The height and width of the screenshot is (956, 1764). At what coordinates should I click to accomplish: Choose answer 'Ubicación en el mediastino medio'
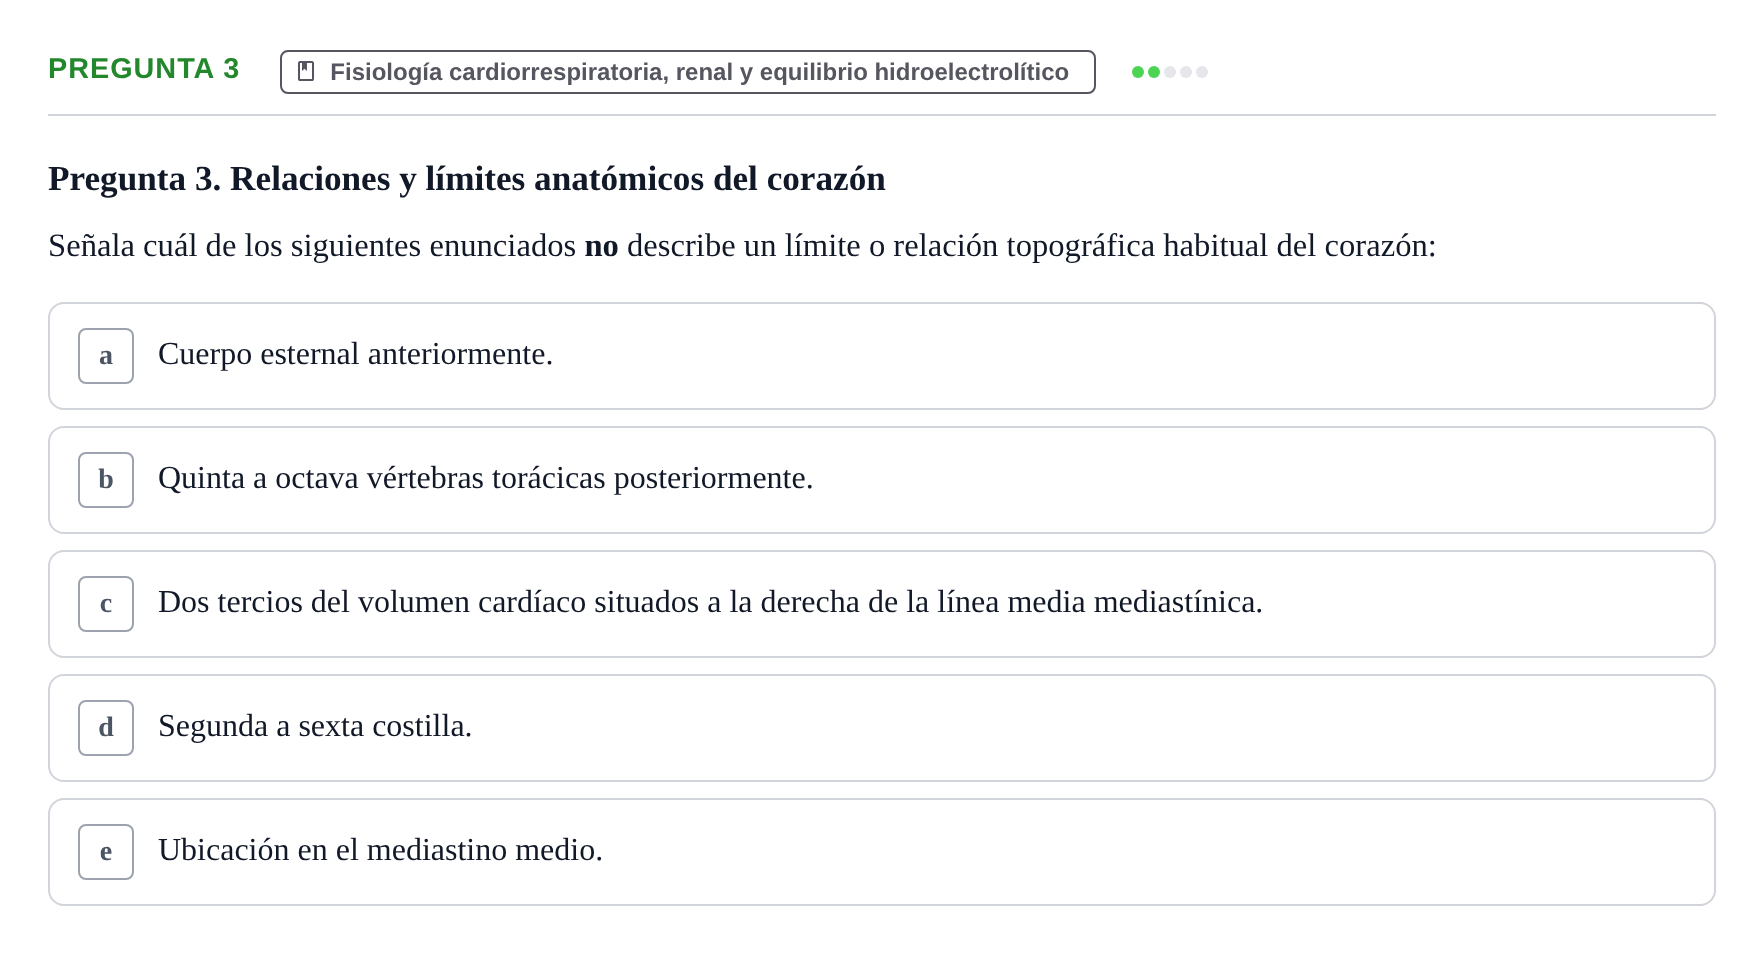tap(882, 852)
